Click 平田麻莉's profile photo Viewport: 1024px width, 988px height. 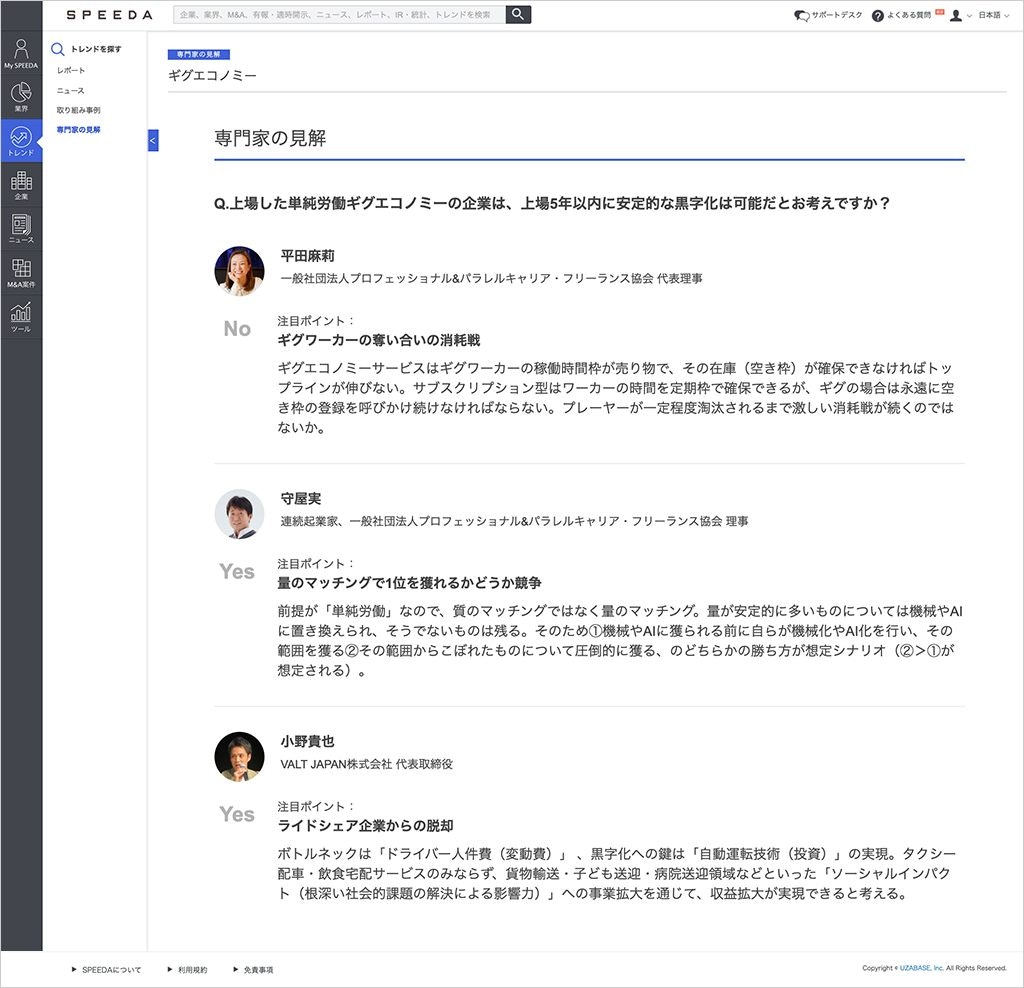click(239, 271)
